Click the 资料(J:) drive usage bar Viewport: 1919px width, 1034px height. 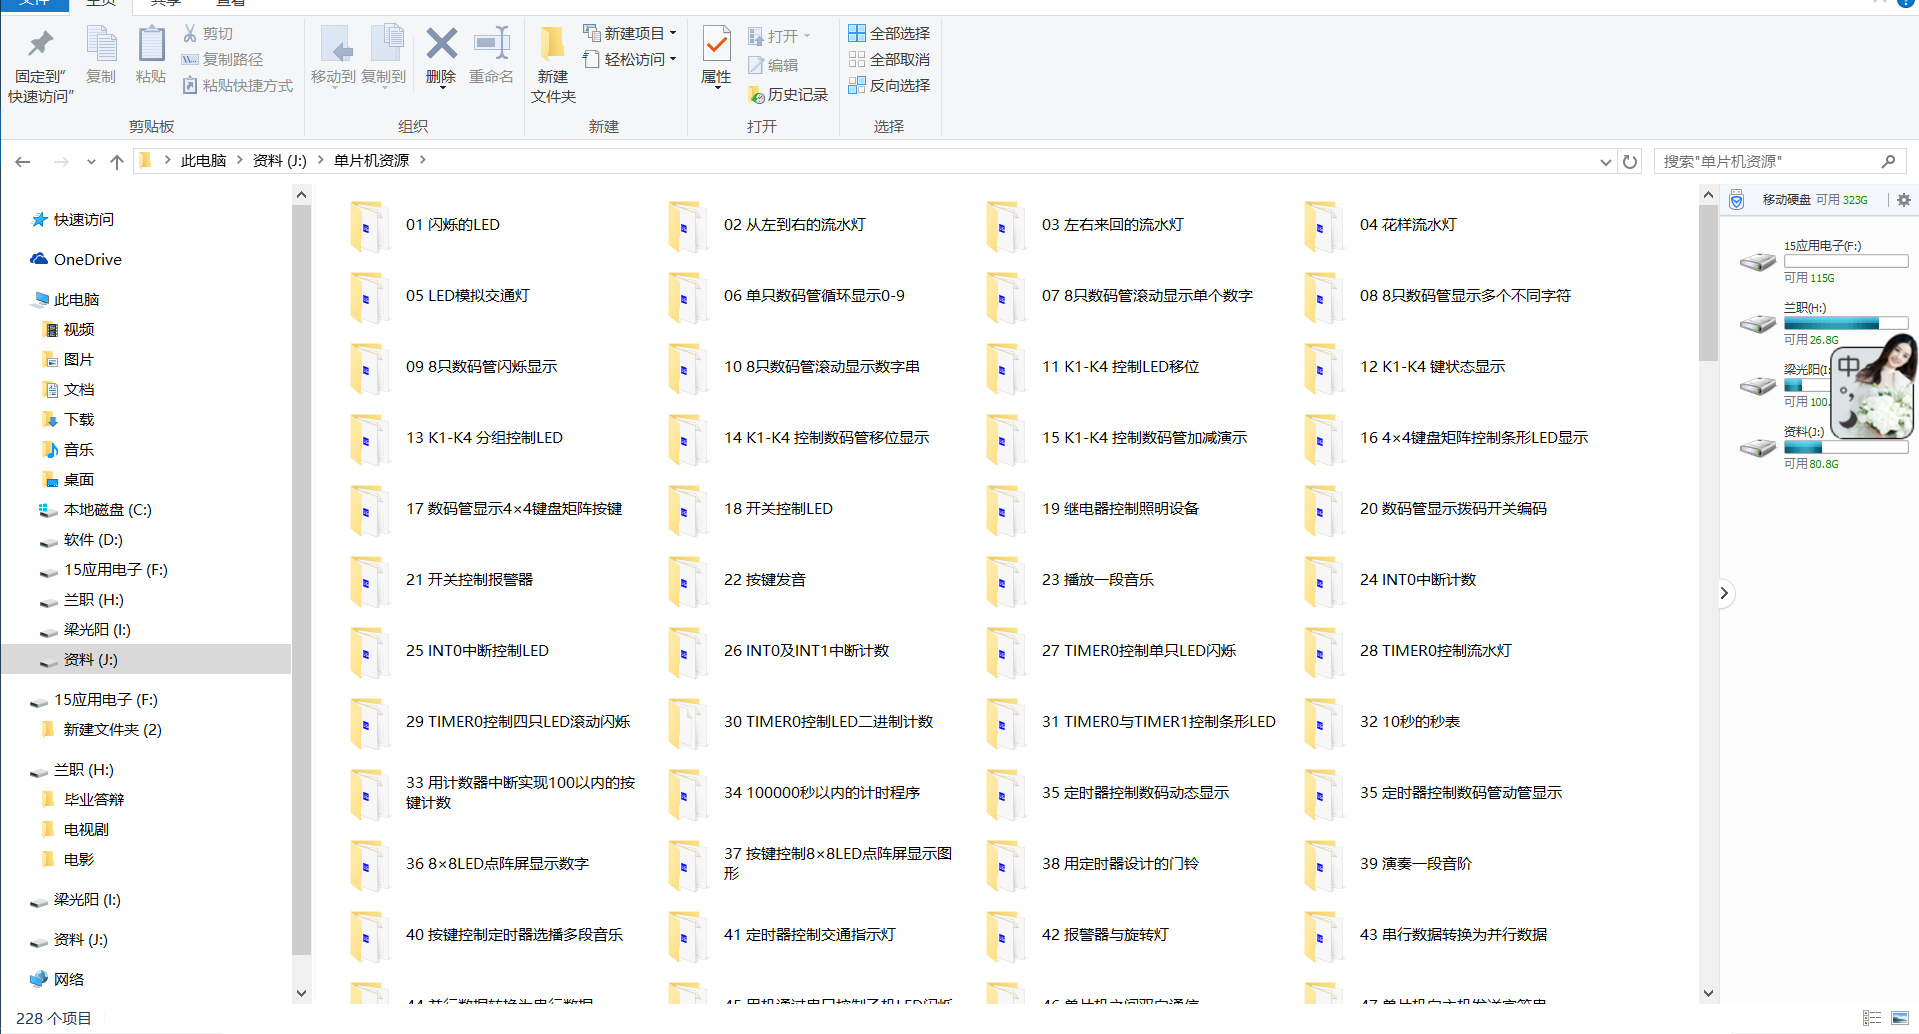pyautogui.click(x=1846, y=447)
